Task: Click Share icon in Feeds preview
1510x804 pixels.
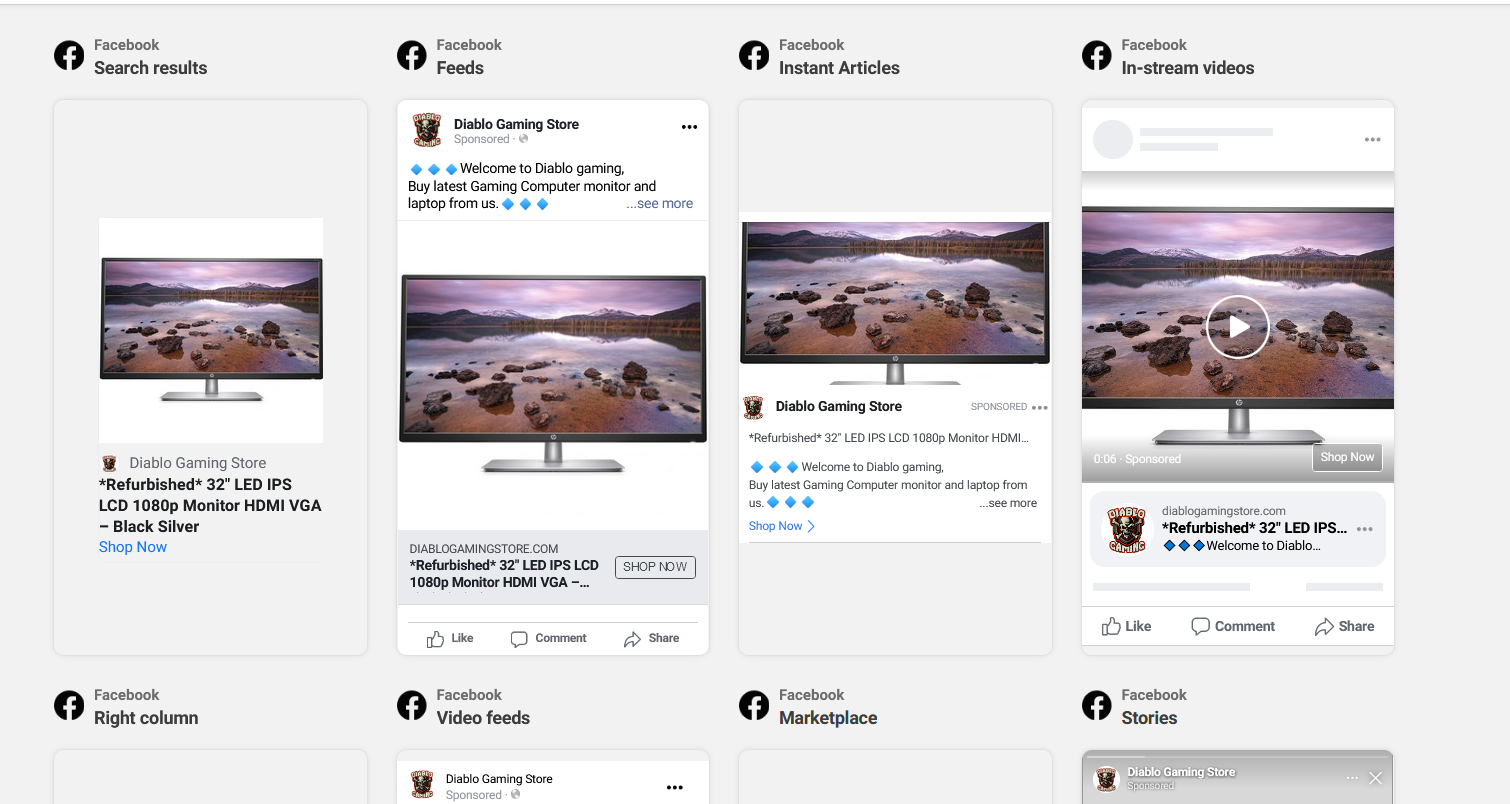Action: pyautogui.click(x=632, y=639)
